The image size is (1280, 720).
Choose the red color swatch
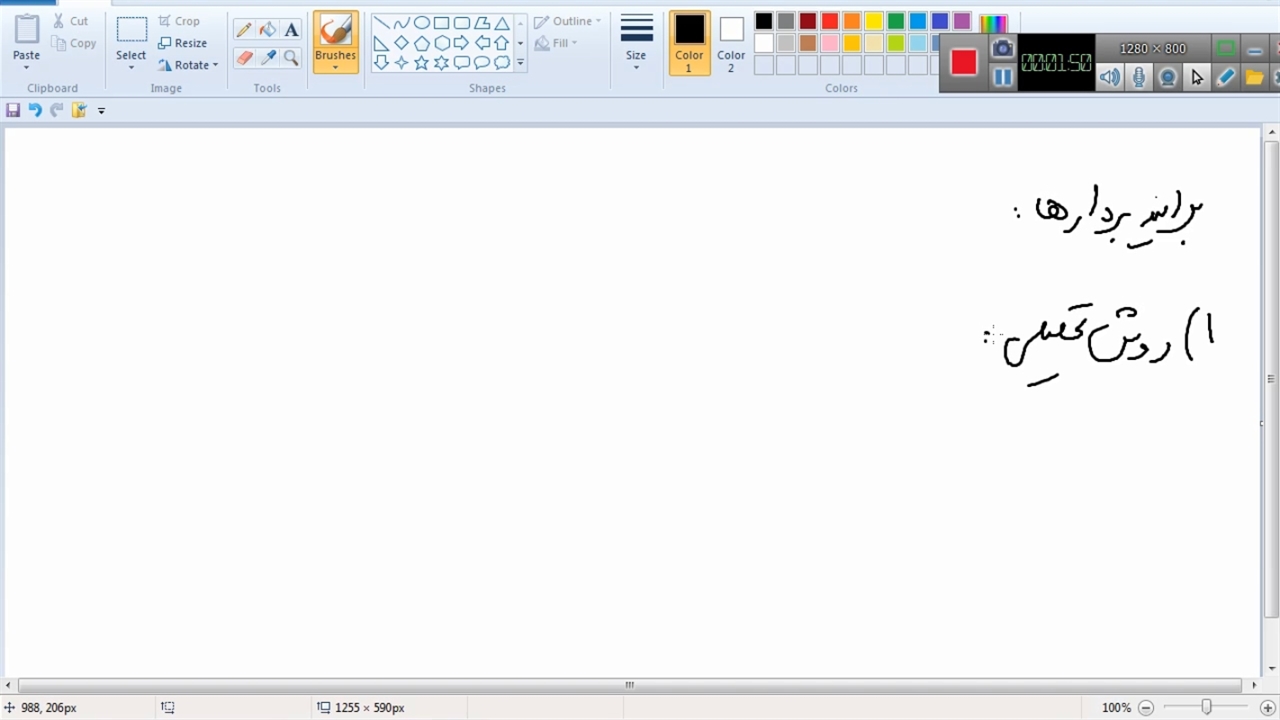coord(830,21)
